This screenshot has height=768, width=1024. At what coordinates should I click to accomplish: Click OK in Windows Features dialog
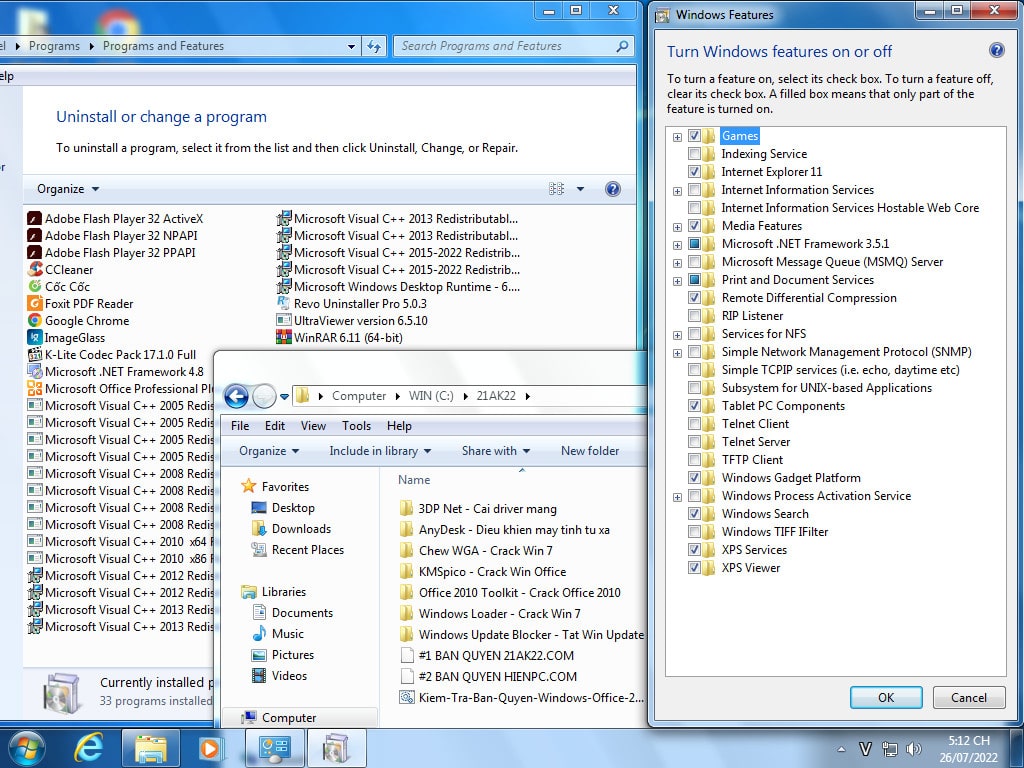pos(885,697)
